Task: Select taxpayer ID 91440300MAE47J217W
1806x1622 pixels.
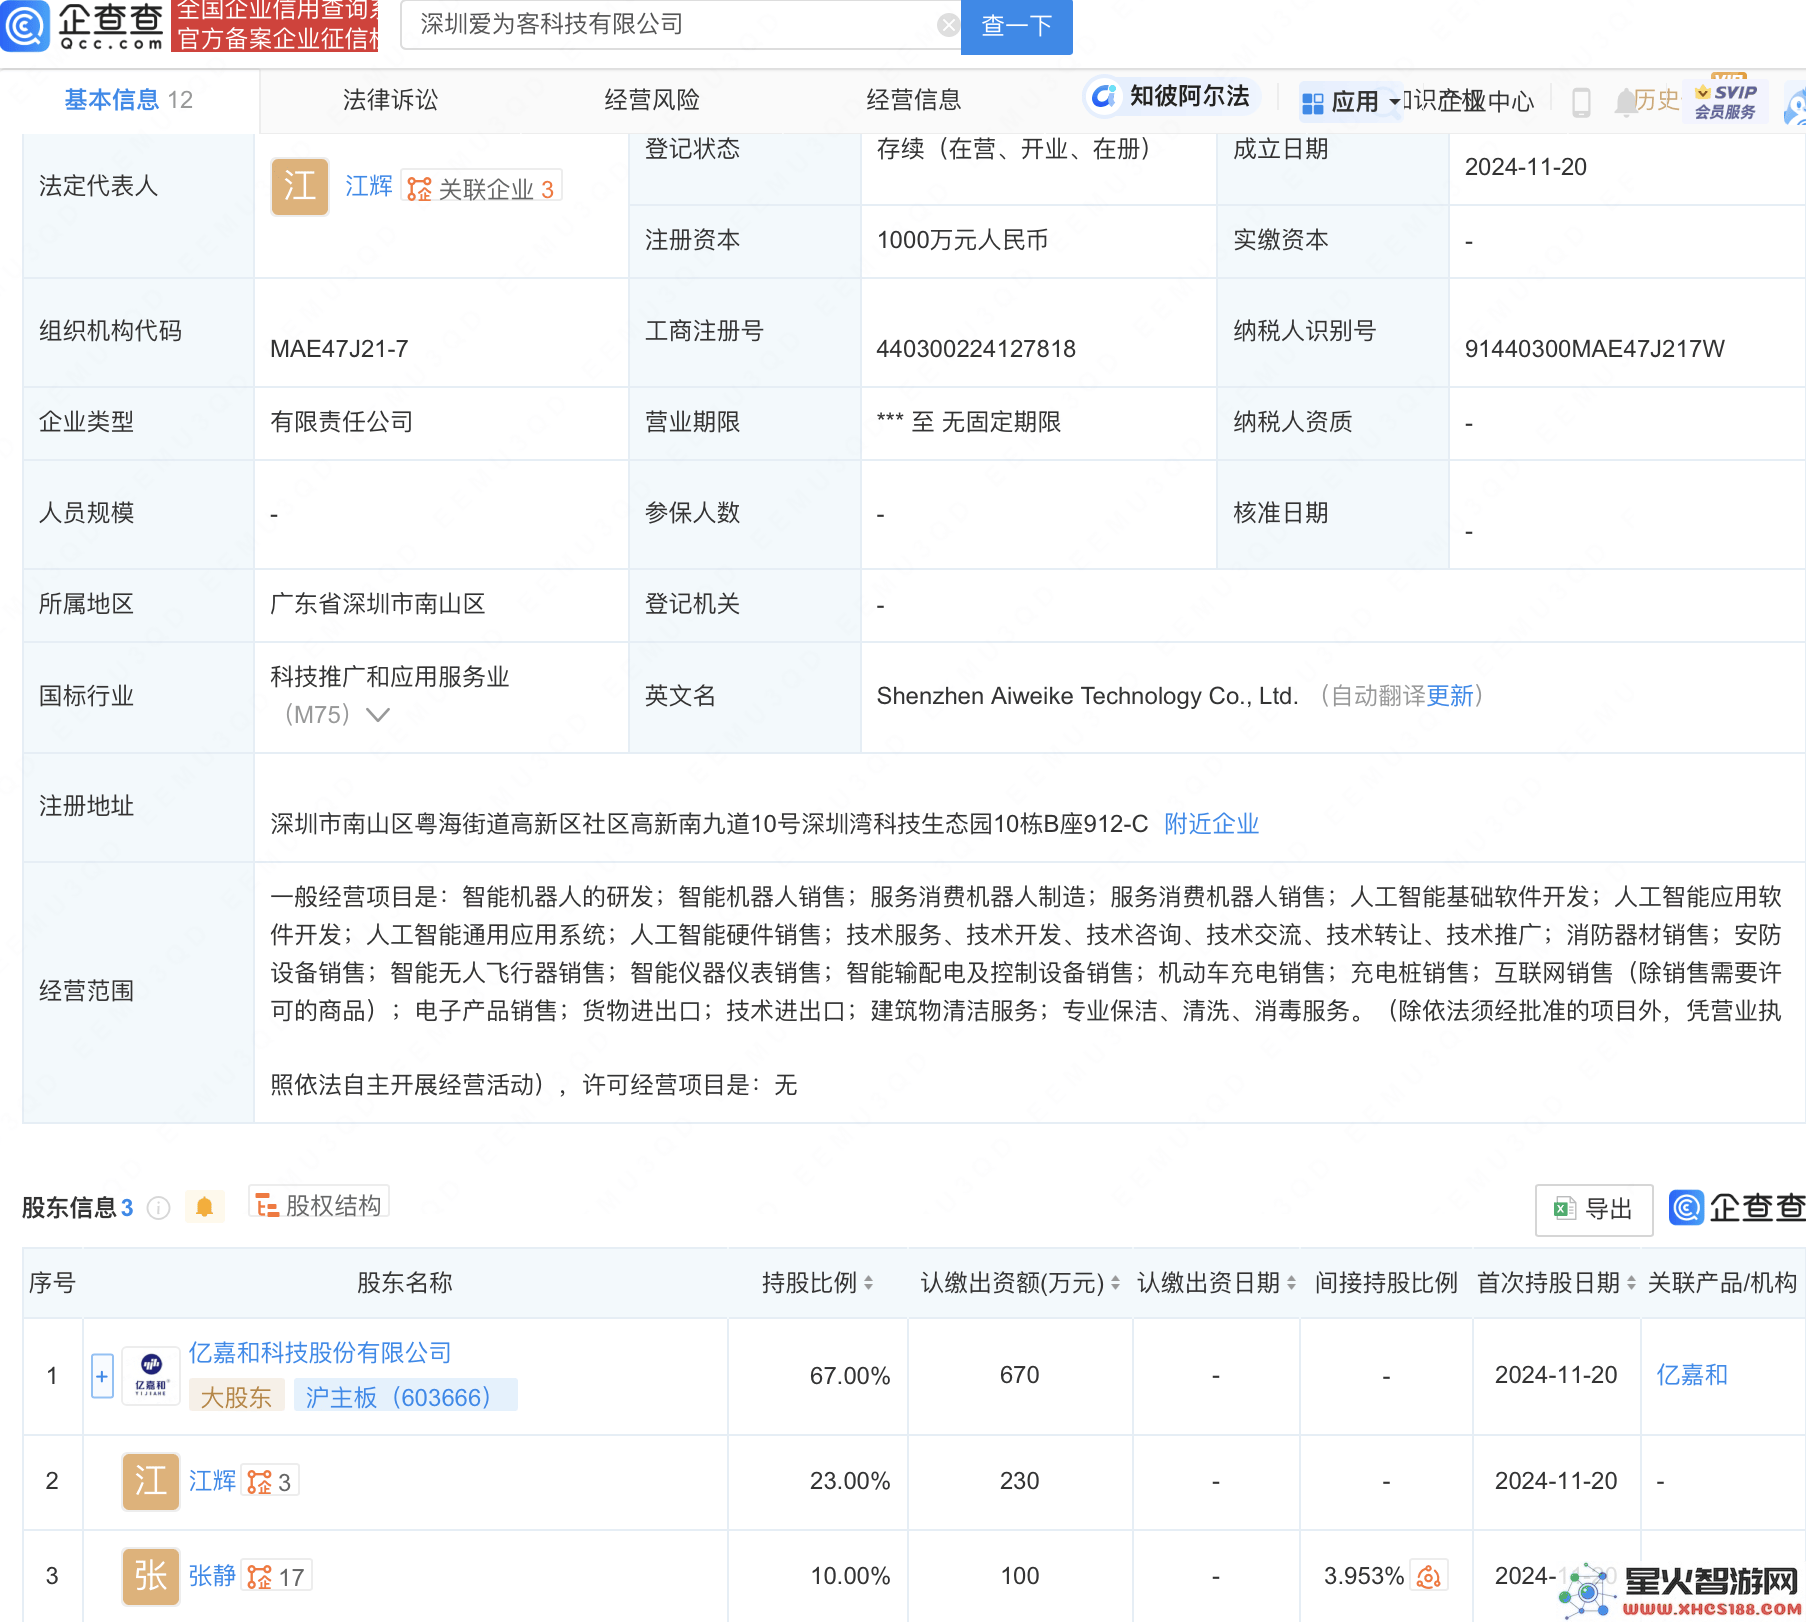Action: pos(1594,349)
